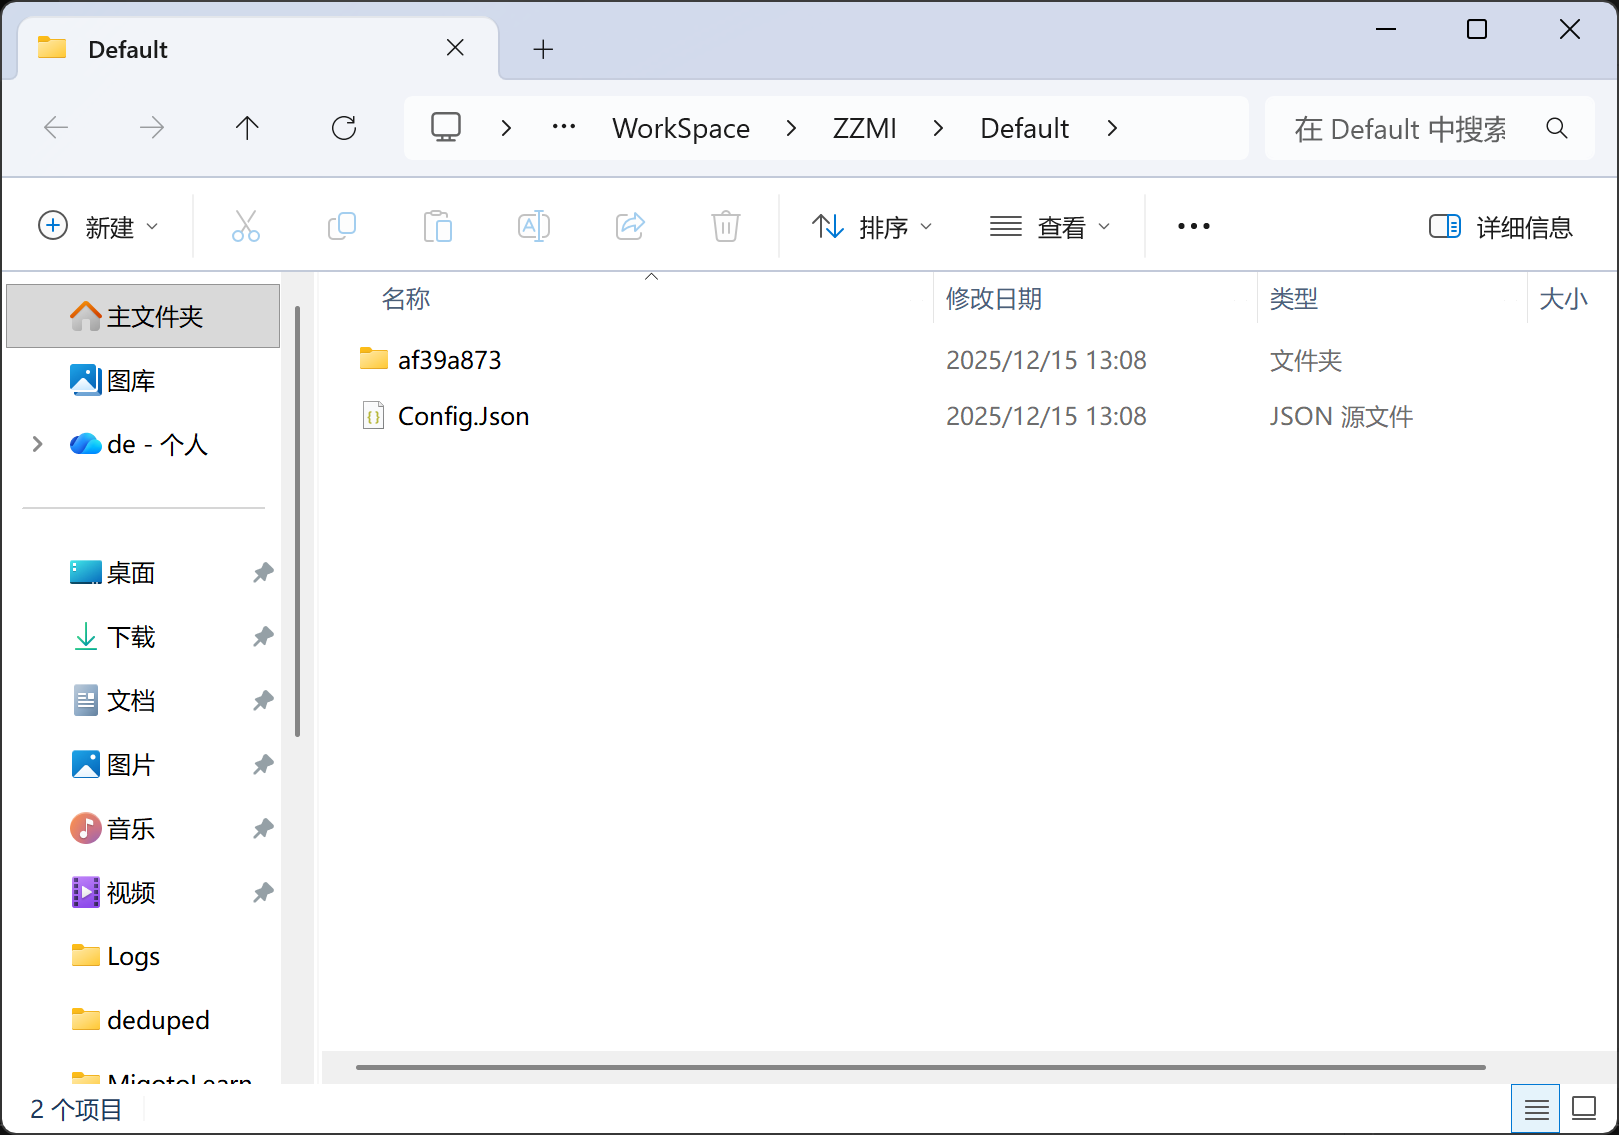Screen dimensions: 1619x1135
Task: Sort files by the 修改日期 column header
Action: (993, 299)
